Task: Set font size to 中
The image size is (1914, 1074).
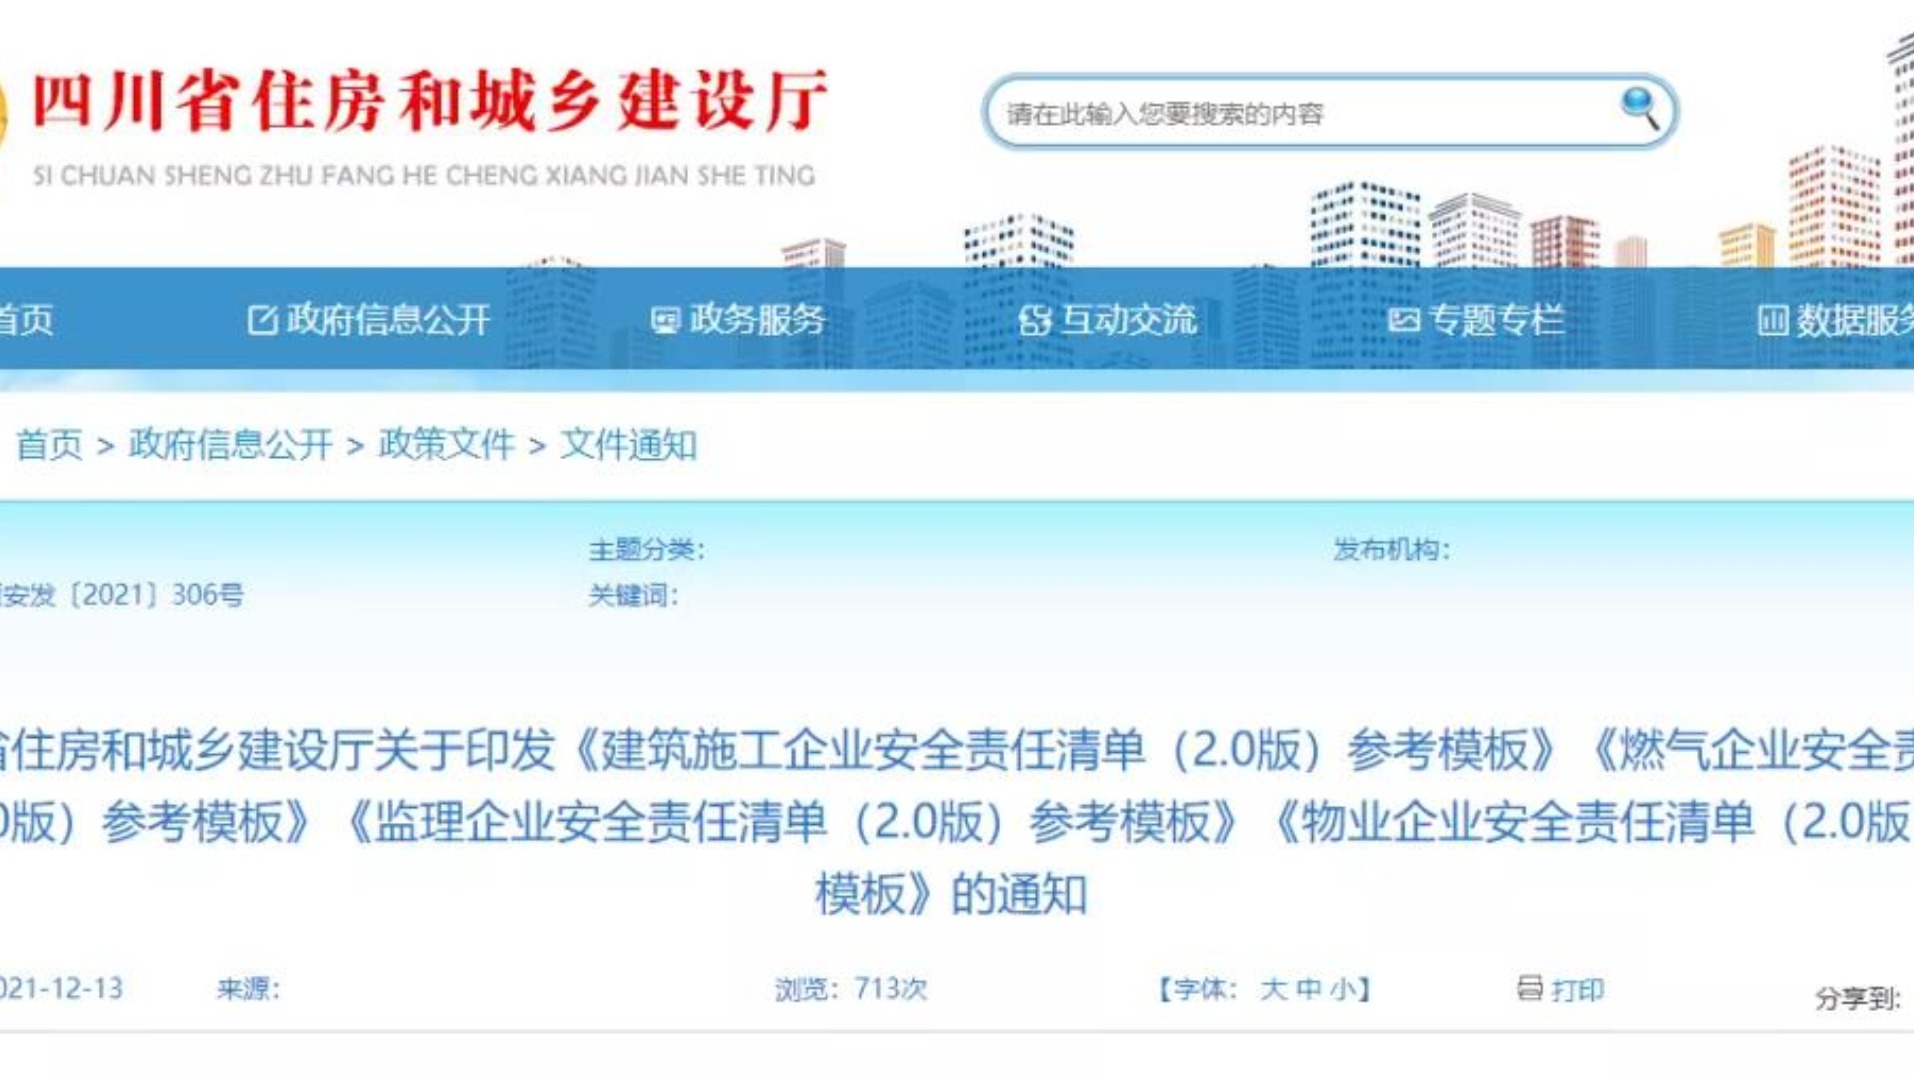Action: pos(1308,989)
